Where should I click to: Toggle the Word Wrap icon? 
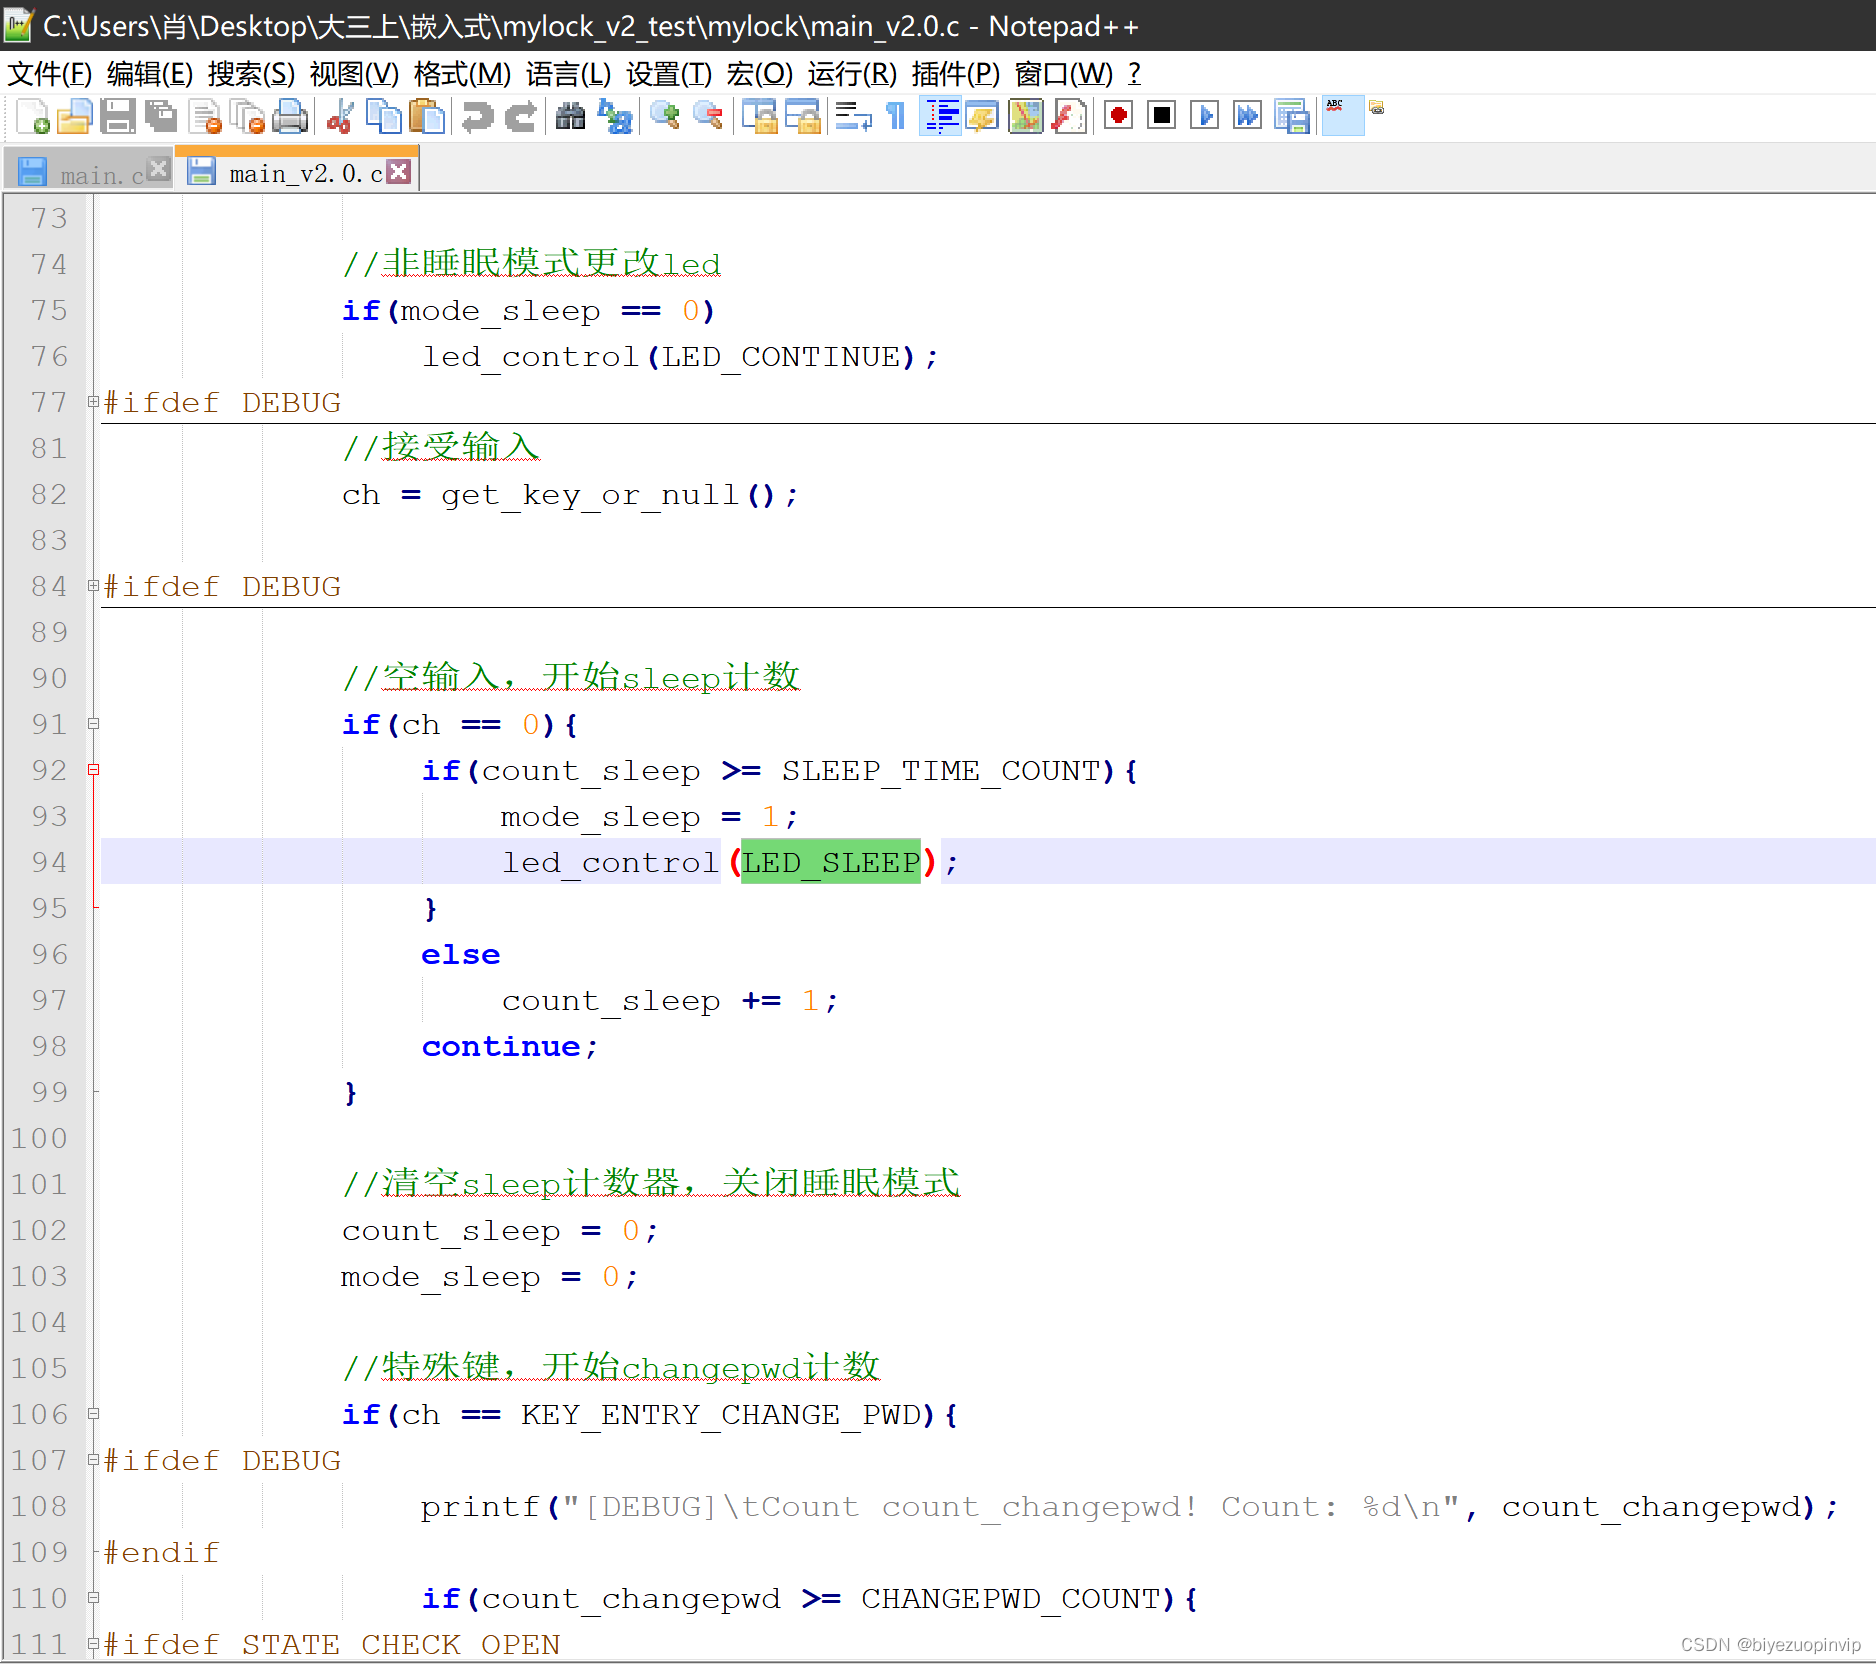(x=853, y=117)
